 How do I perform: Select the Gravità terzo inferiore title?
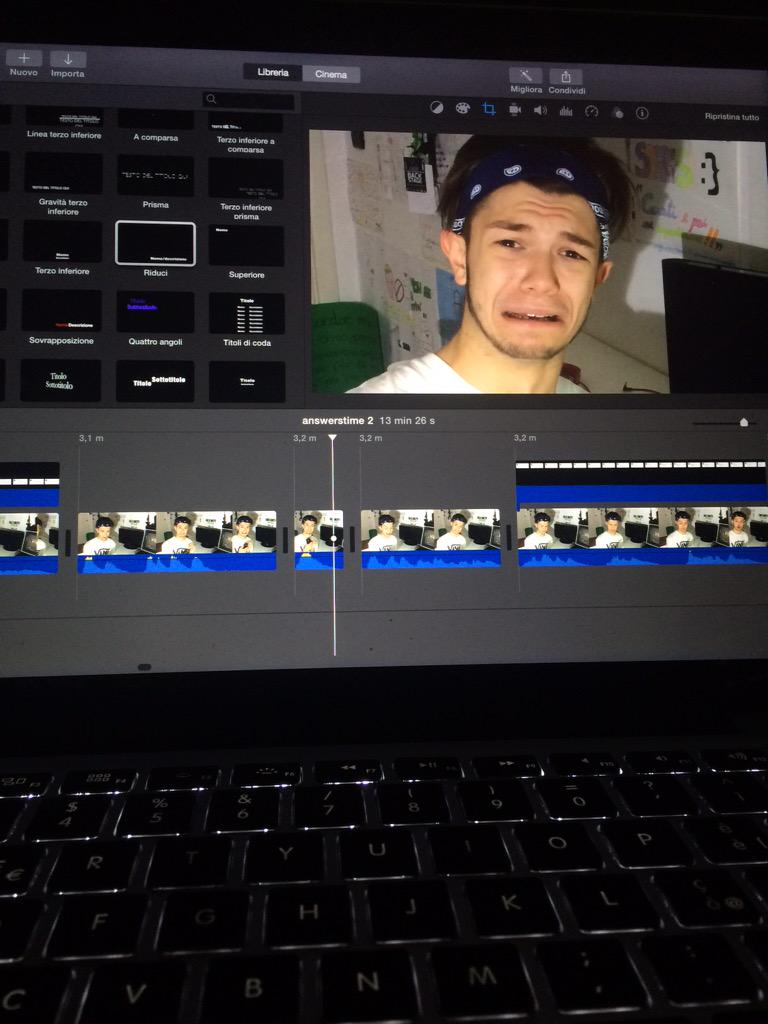(63, 173)
